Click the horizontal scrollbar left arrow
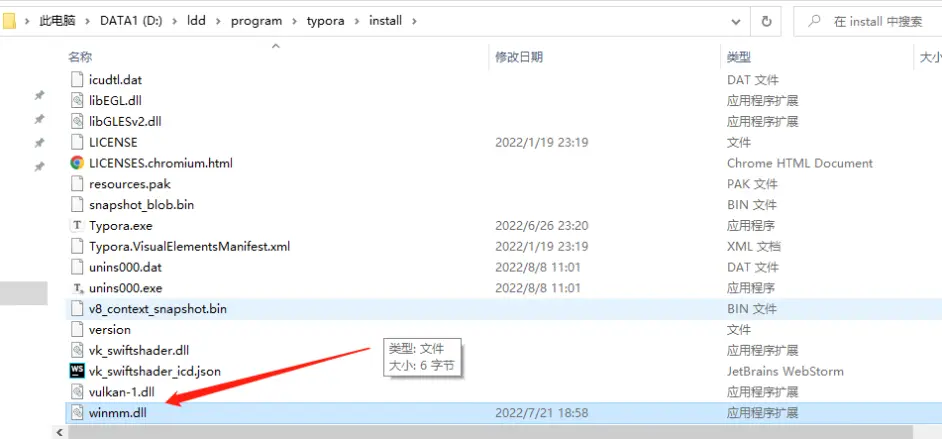This screenshot has width=942, height=439. pos(60,432)
